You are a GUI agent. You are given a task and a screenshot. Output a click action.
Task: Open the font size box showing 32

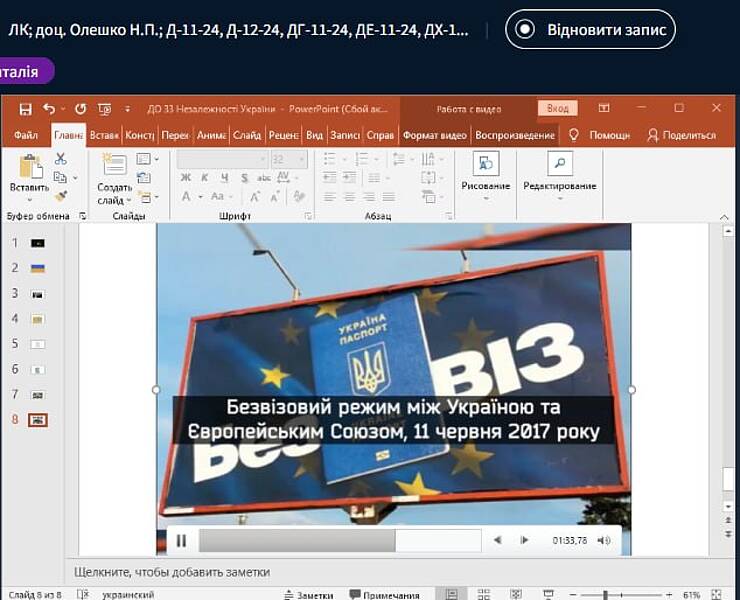tap(289, 160)
